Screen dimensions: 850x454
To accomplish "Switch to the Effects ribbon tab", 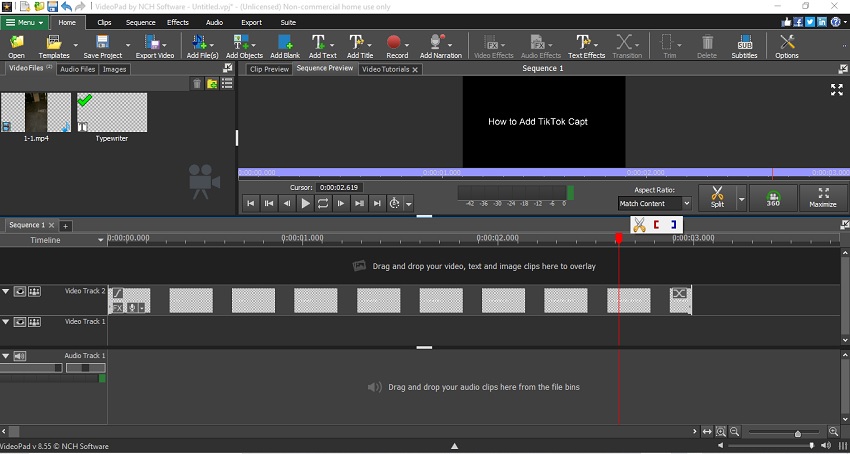I will tap(178, 22).
